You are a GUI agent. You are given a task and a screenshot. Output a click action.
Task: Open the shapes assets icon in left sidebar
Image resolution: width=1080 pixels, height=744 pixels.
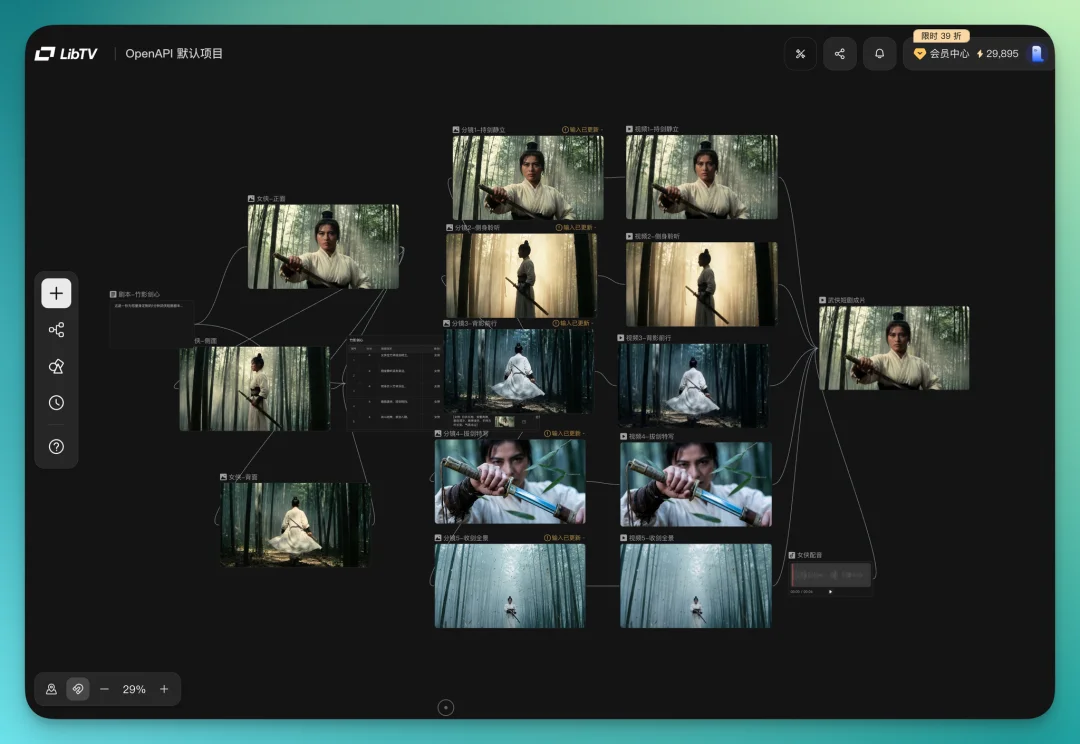point(56,367)
